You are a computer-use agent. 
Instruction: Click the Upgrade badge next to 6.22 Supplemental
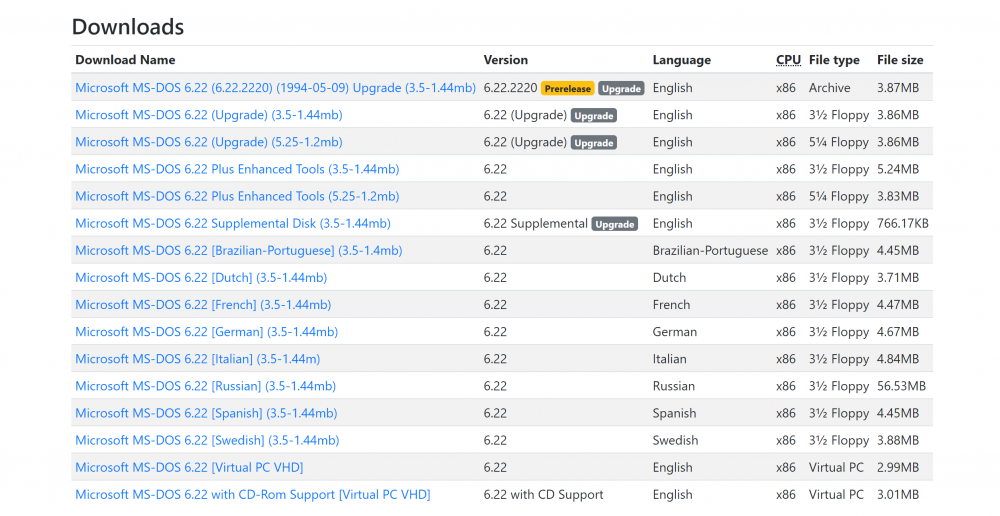coord(615,225)
